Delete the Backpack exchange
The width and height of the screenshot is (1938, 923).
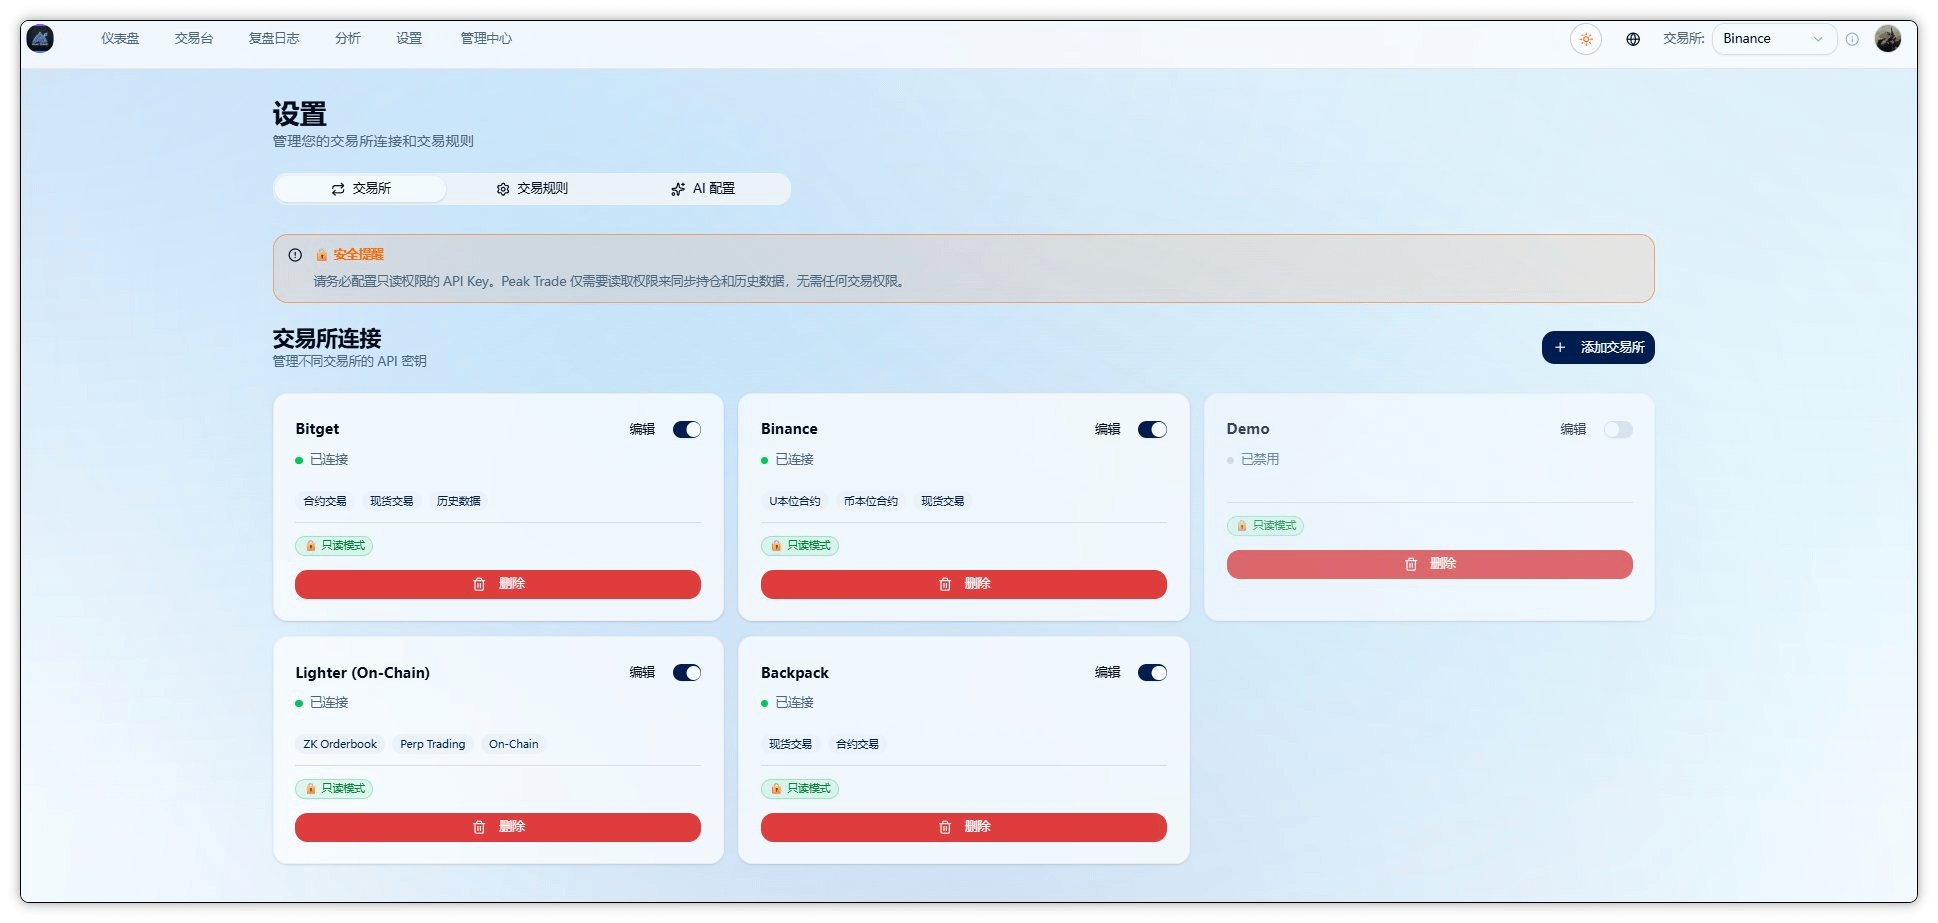pos(964,828)
